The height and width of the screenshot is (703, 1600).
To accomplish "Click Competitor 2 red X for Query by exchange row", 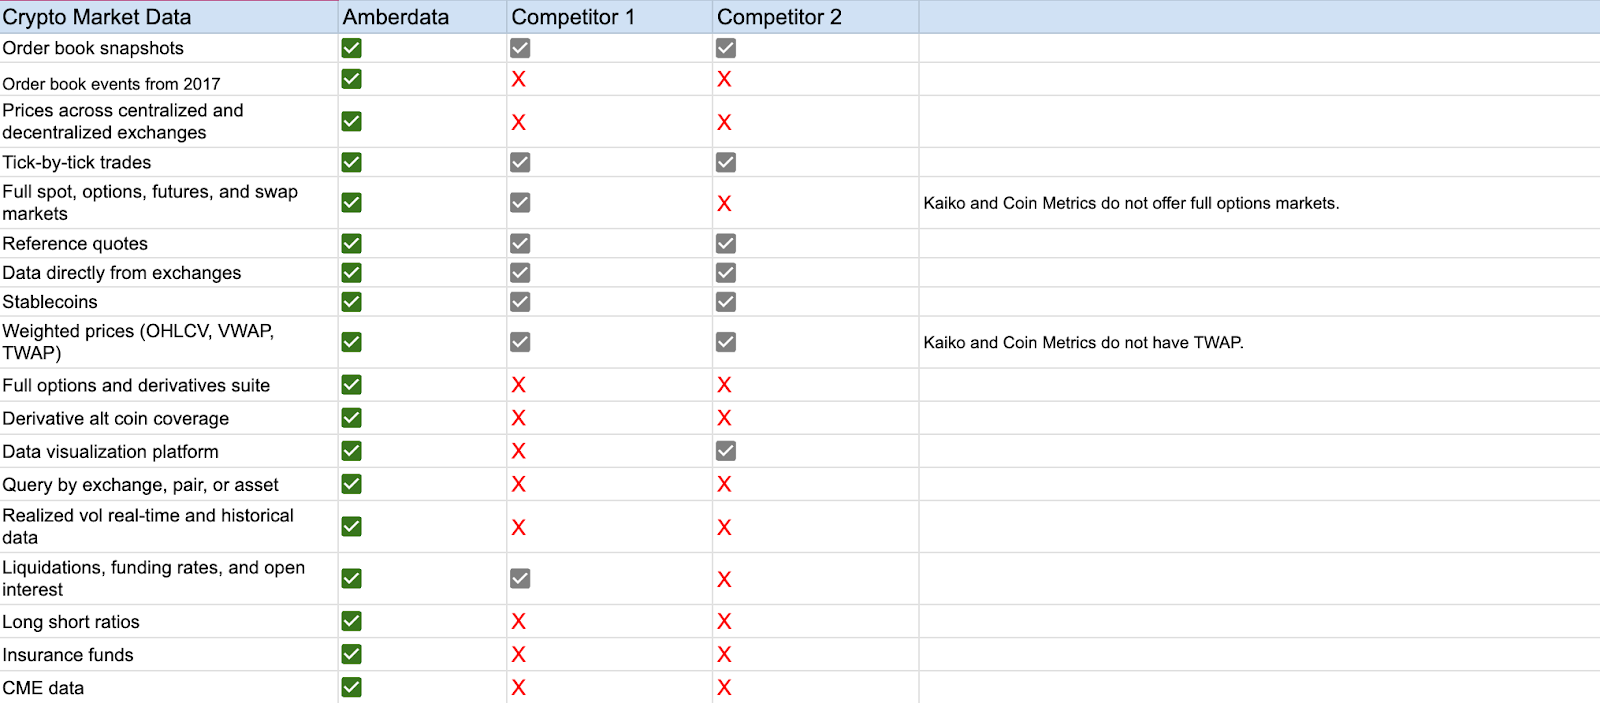I will point(724,484).
